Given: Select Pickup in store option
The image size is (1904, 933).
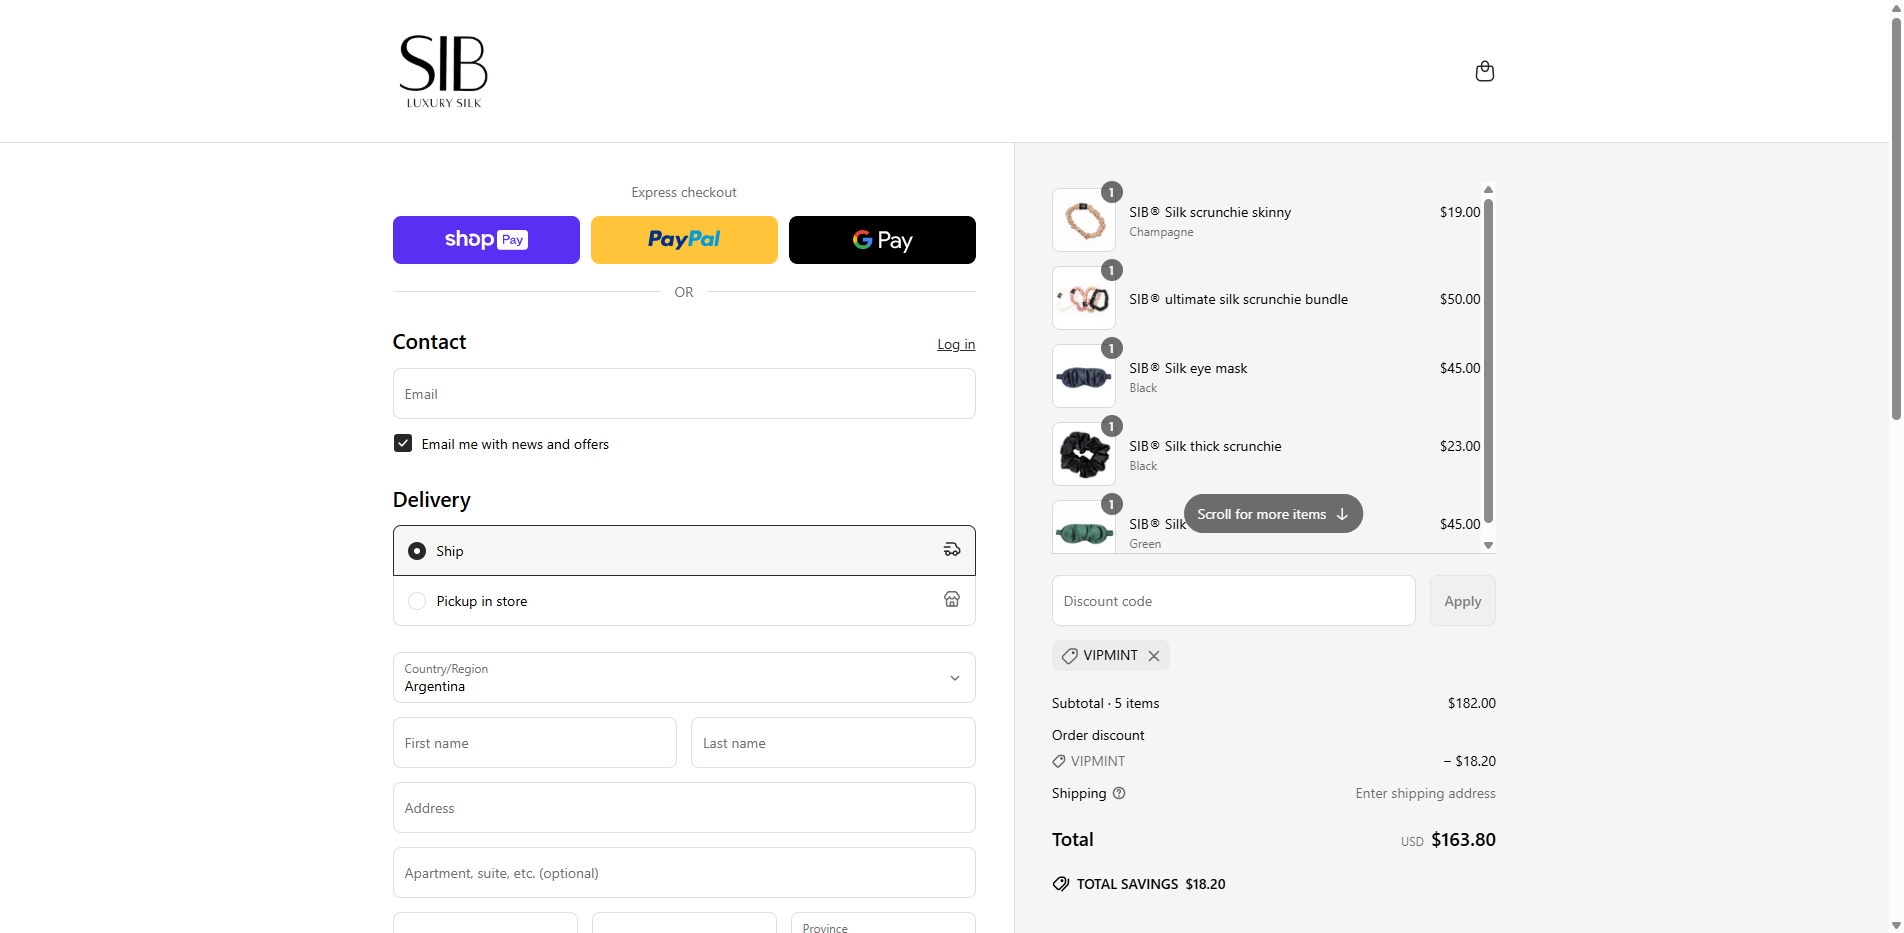Looking at the screenshot, I should click(684, 601).
